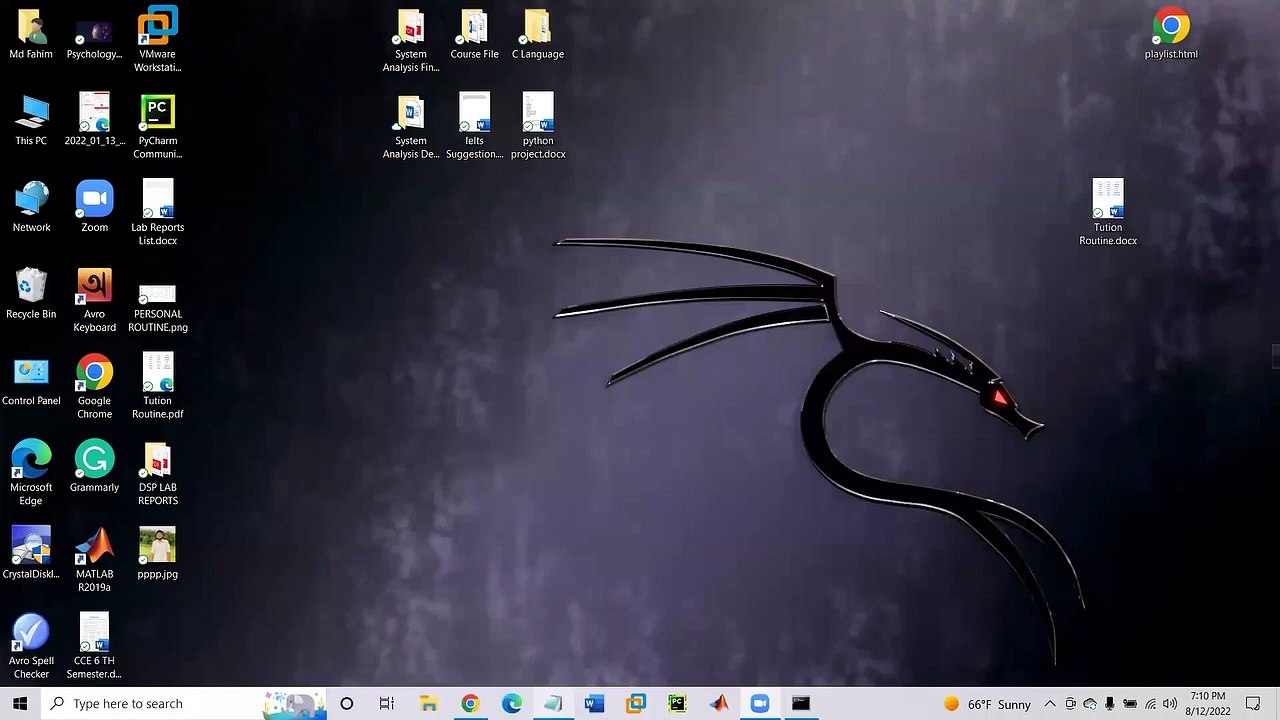1280x720 pixels.
Task: Open Wi-Fi network settings flyout
Action: [x=1150, y=704]
